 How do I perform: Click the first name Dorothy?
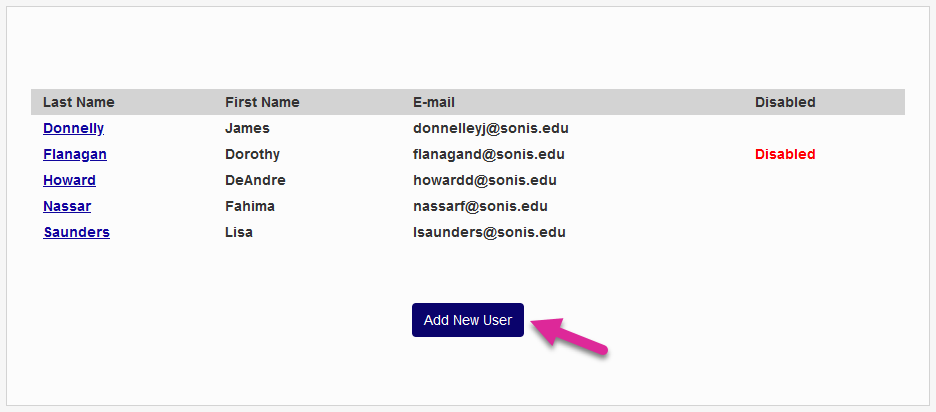point(252,154)
